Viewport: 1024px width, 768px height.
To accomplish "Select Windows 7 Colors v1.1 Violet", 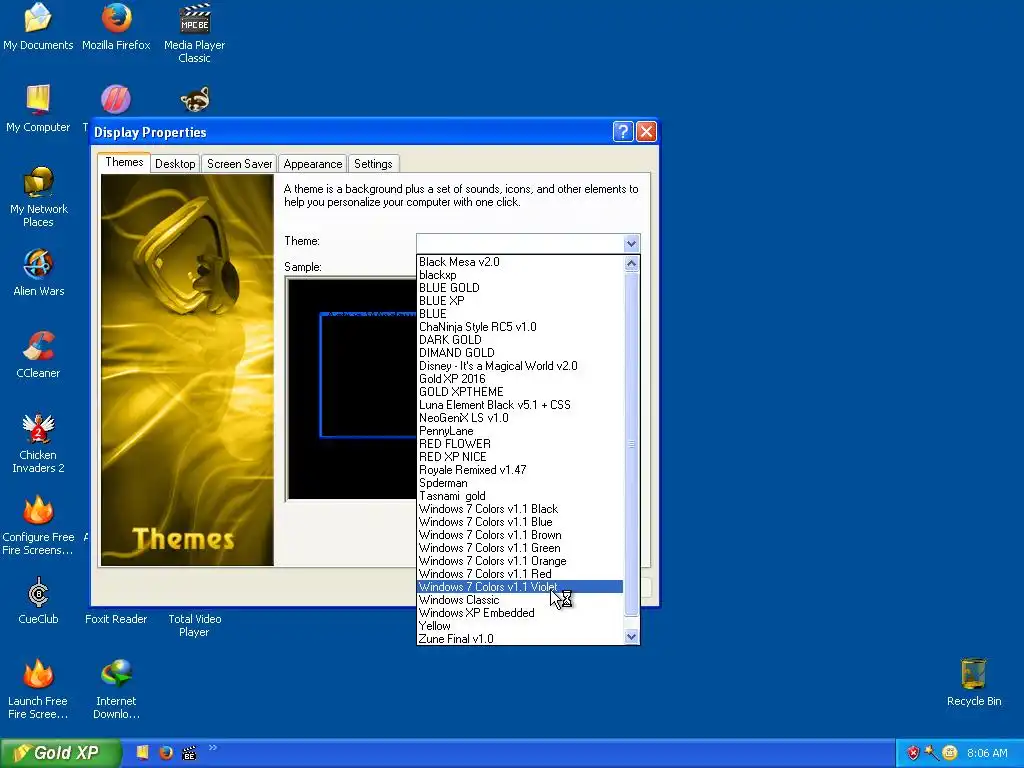I will click(520, 587).
